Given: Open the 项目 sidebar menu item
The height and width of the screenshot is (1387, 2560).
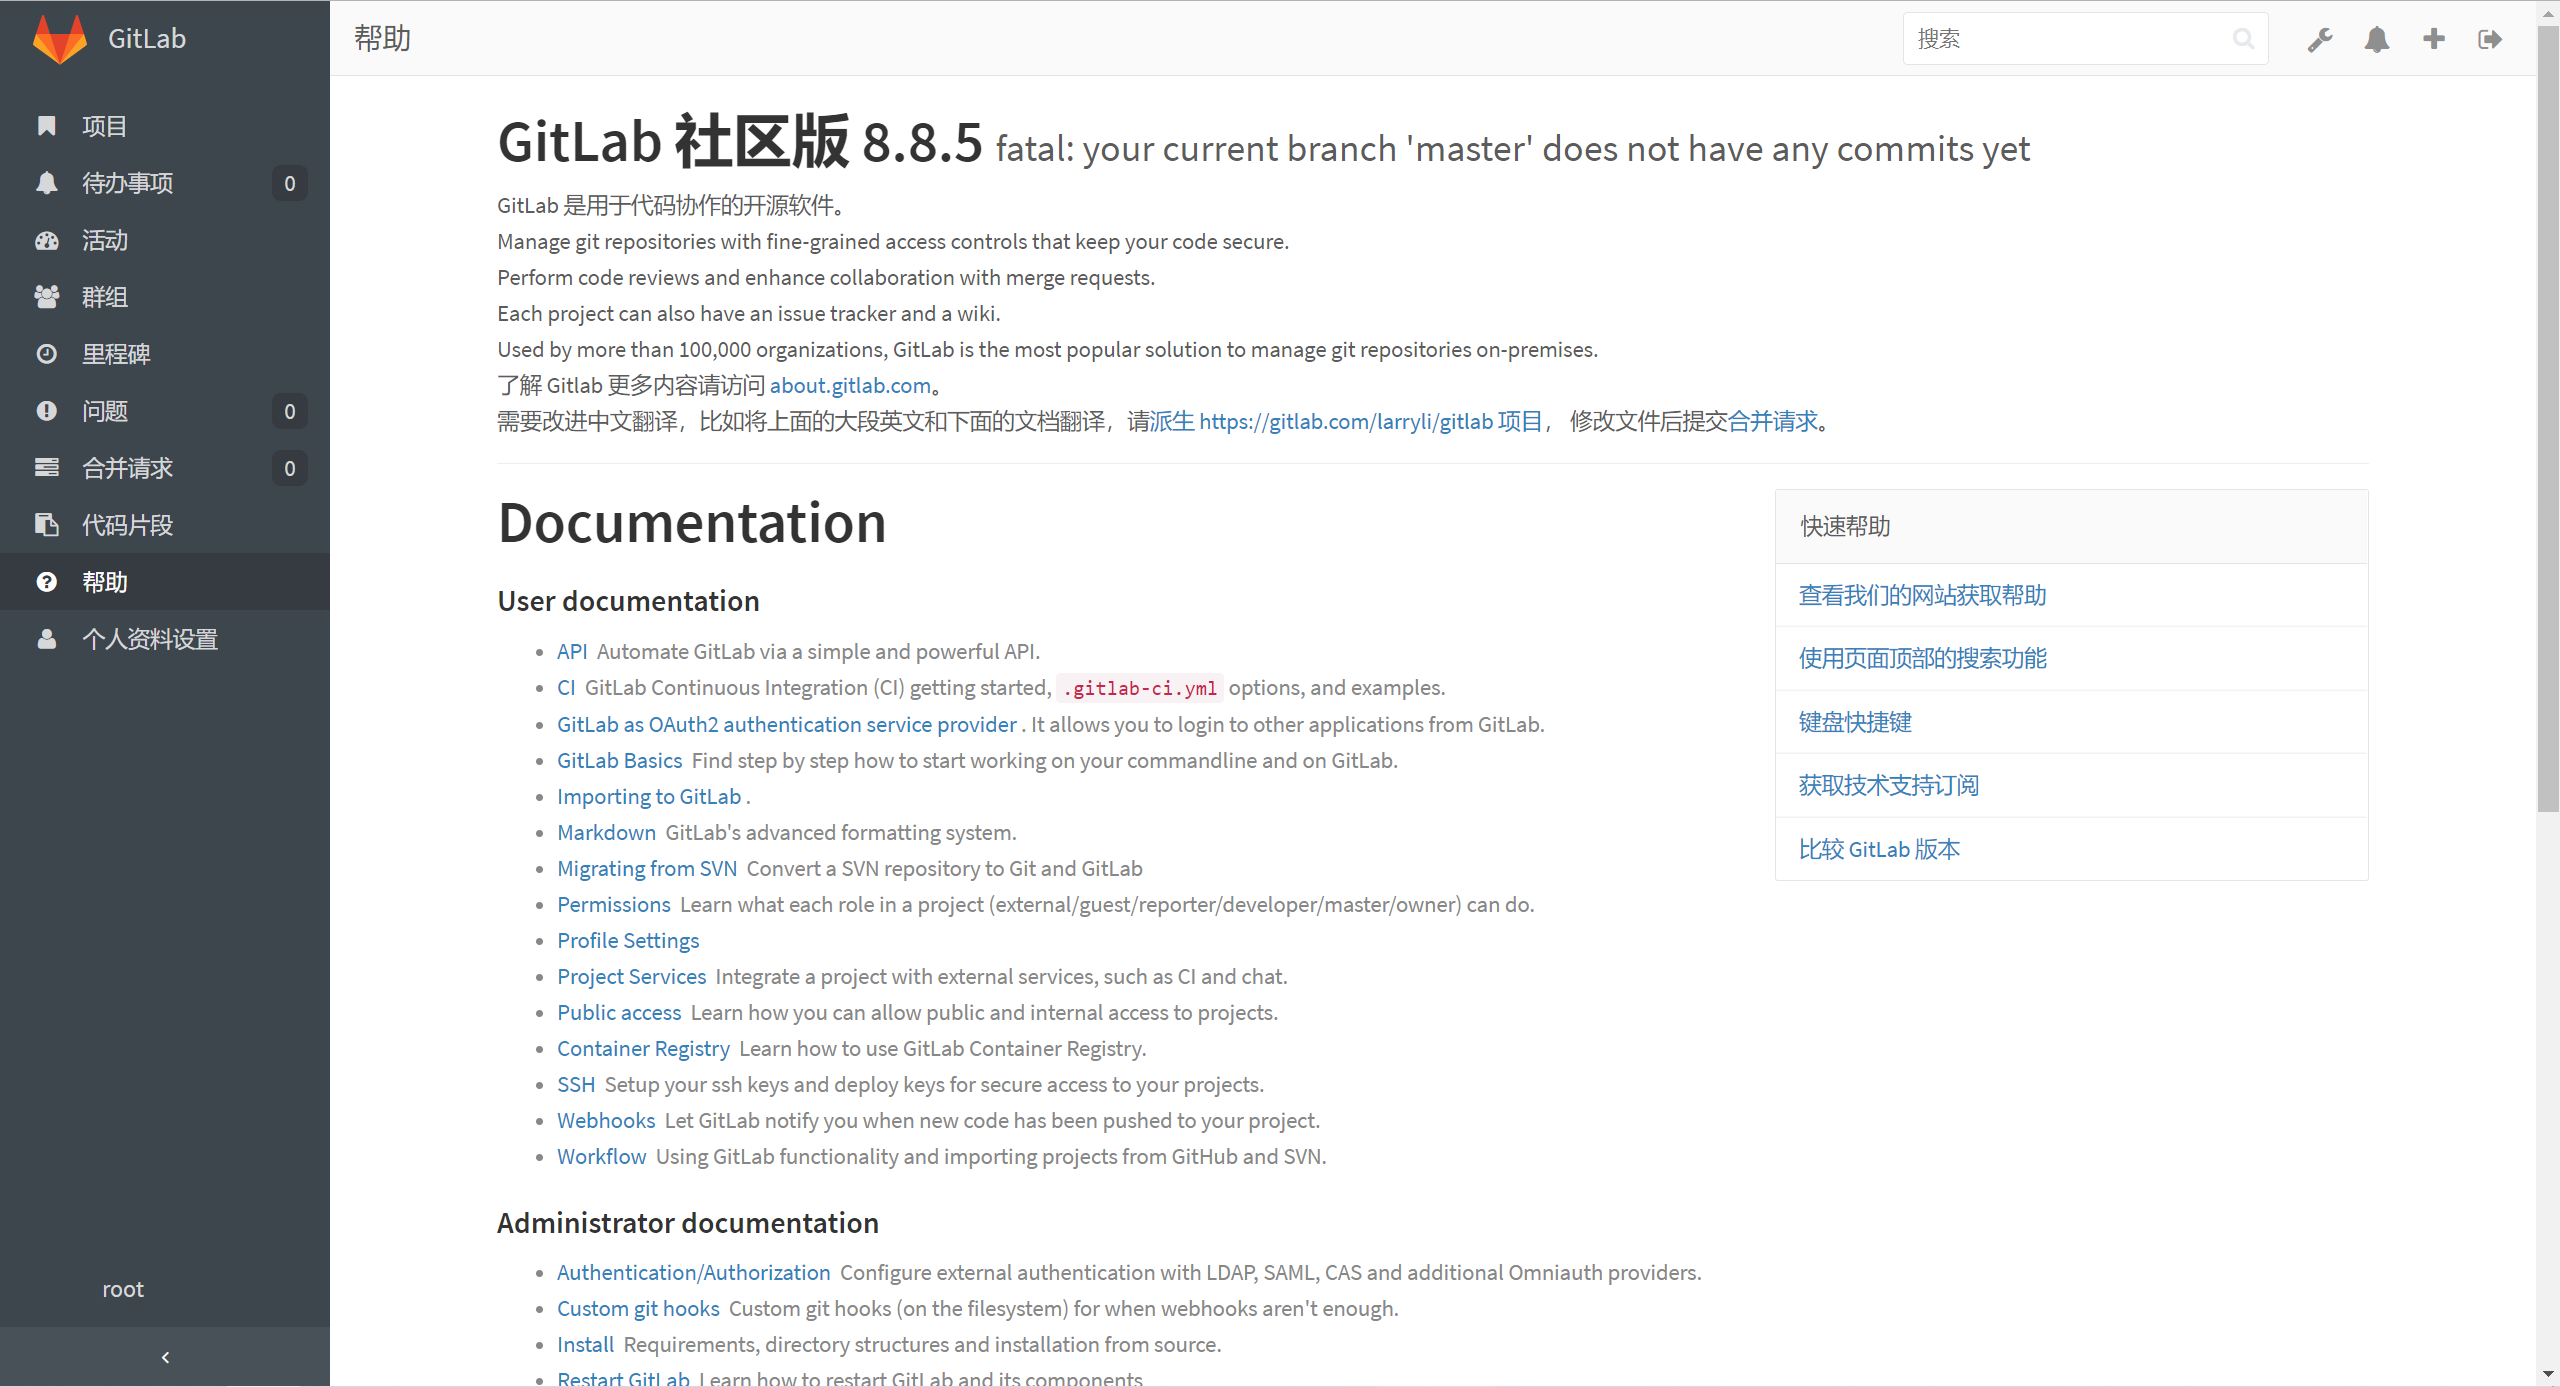Looking at the screenshot, I should pos(165,126).
